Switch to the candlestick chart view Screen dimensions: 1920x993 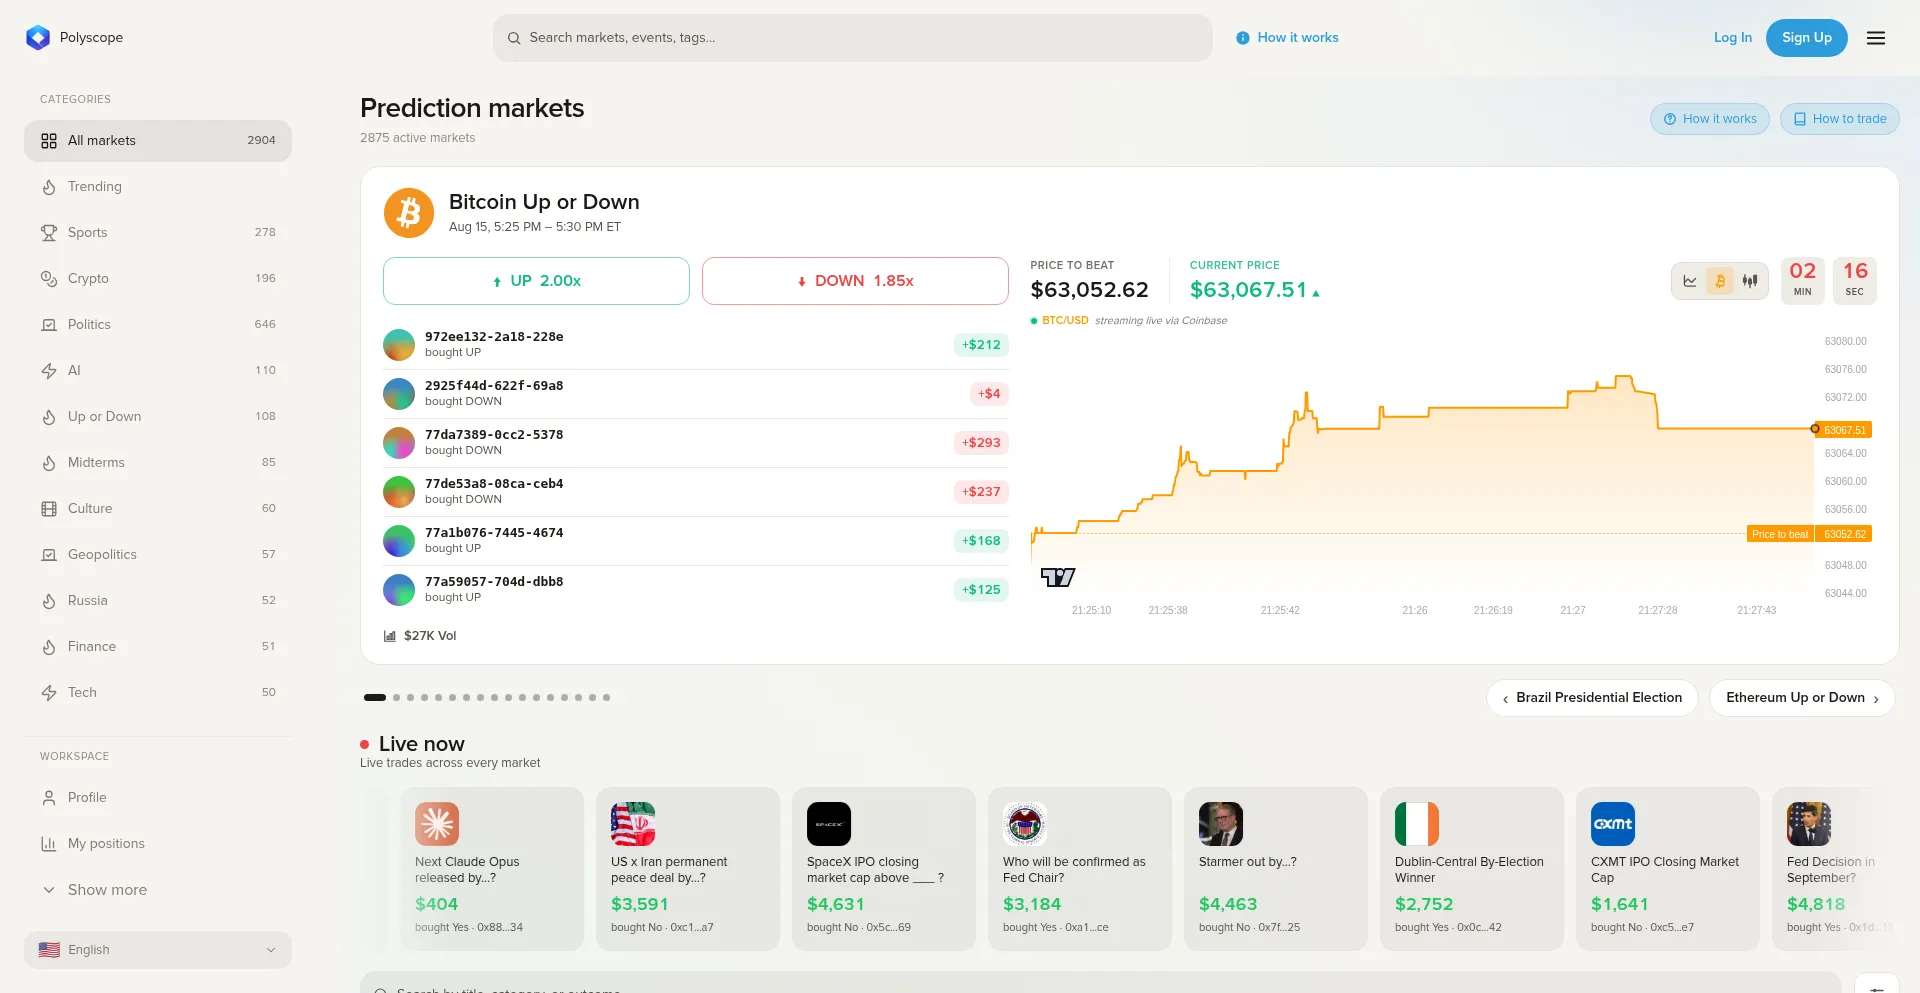coord(1750,281)
